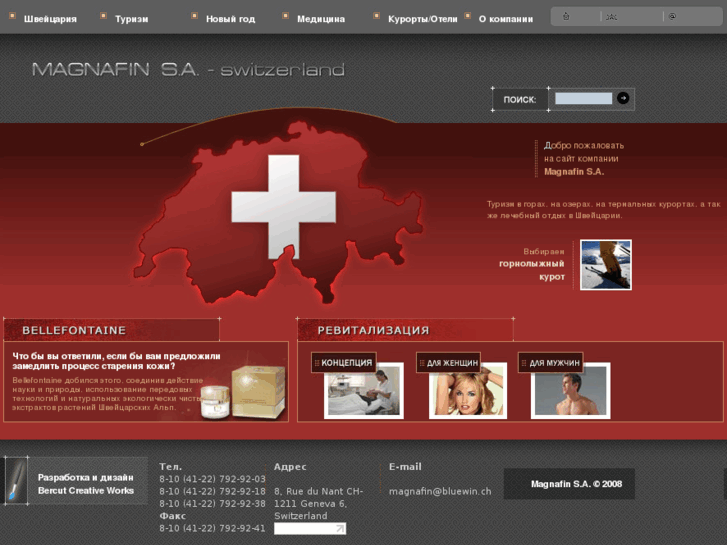Click fax number 792-92-41
Image resolution: width=727 pixels, height=545 pixels.
[x=212, y=528]
